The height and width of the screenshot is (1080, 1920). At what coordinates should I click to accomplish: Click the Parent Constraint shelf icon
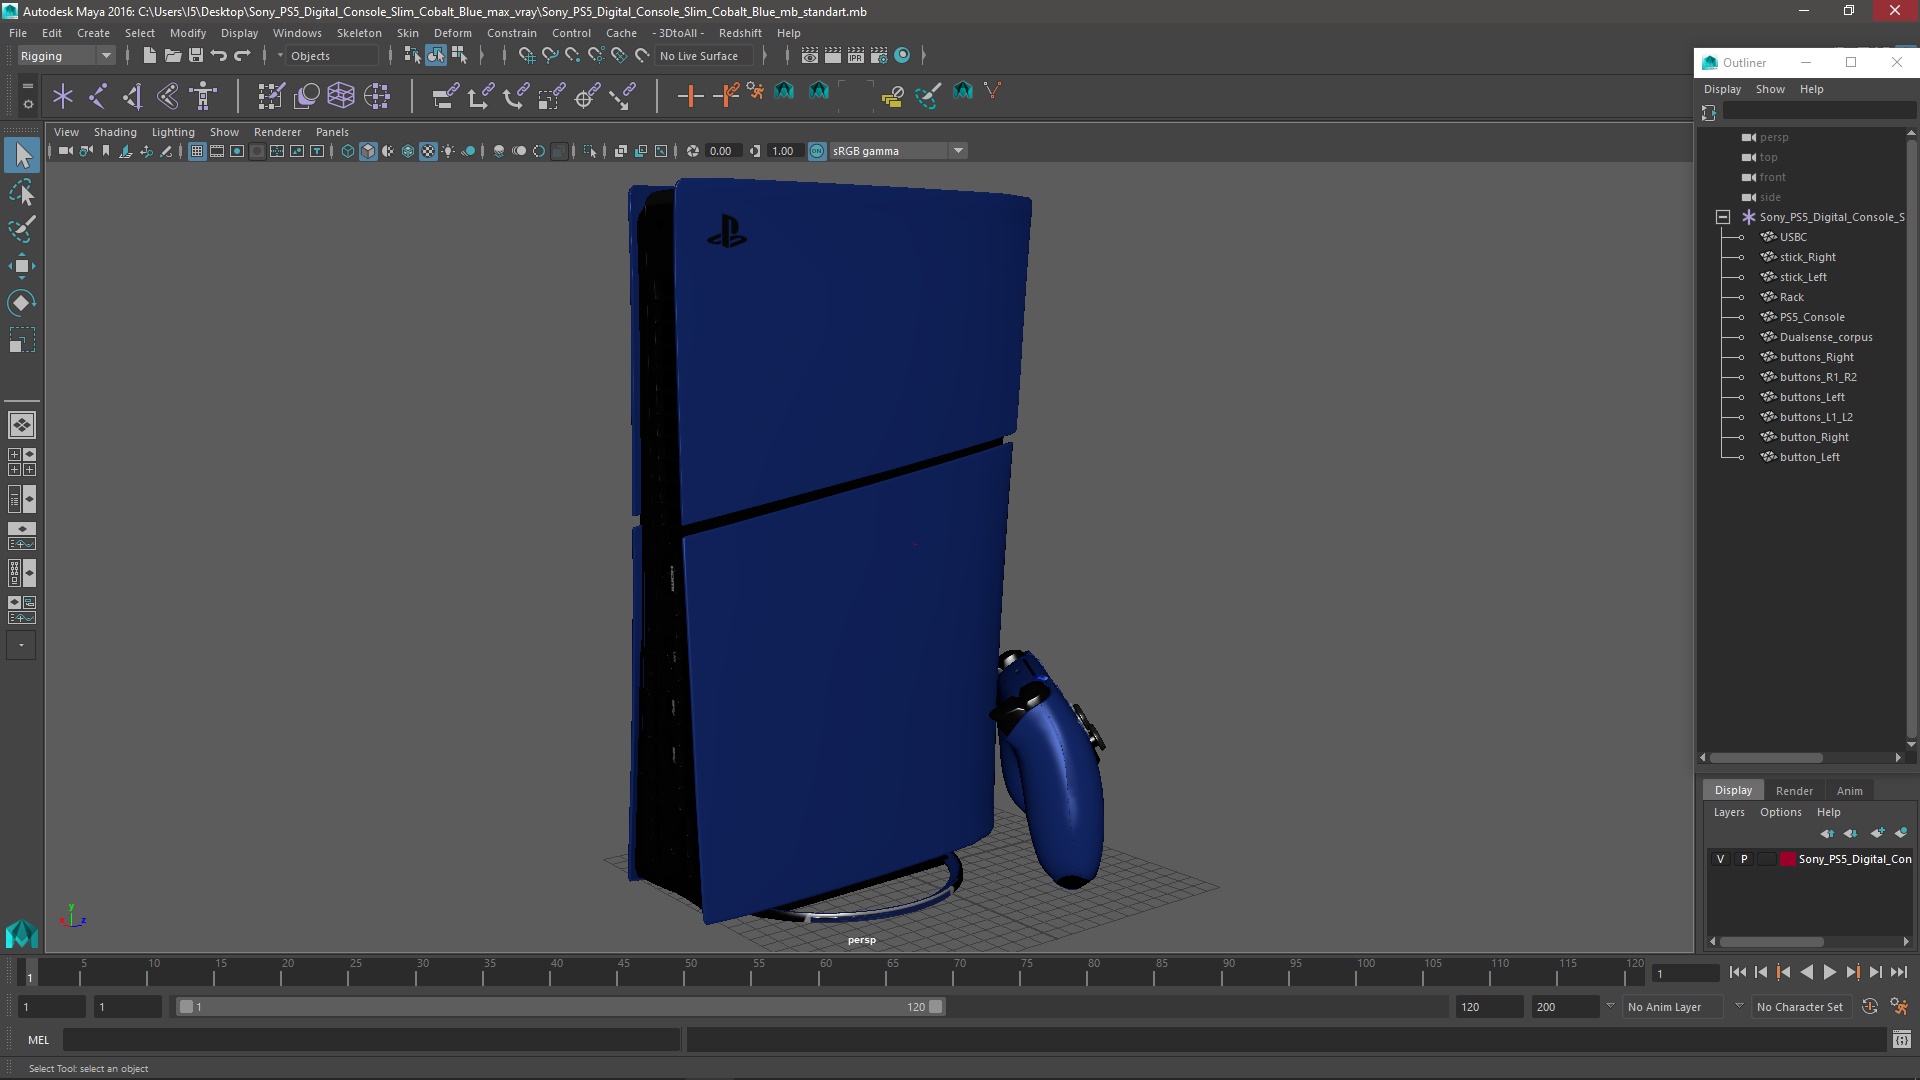(x=445, y=96)
